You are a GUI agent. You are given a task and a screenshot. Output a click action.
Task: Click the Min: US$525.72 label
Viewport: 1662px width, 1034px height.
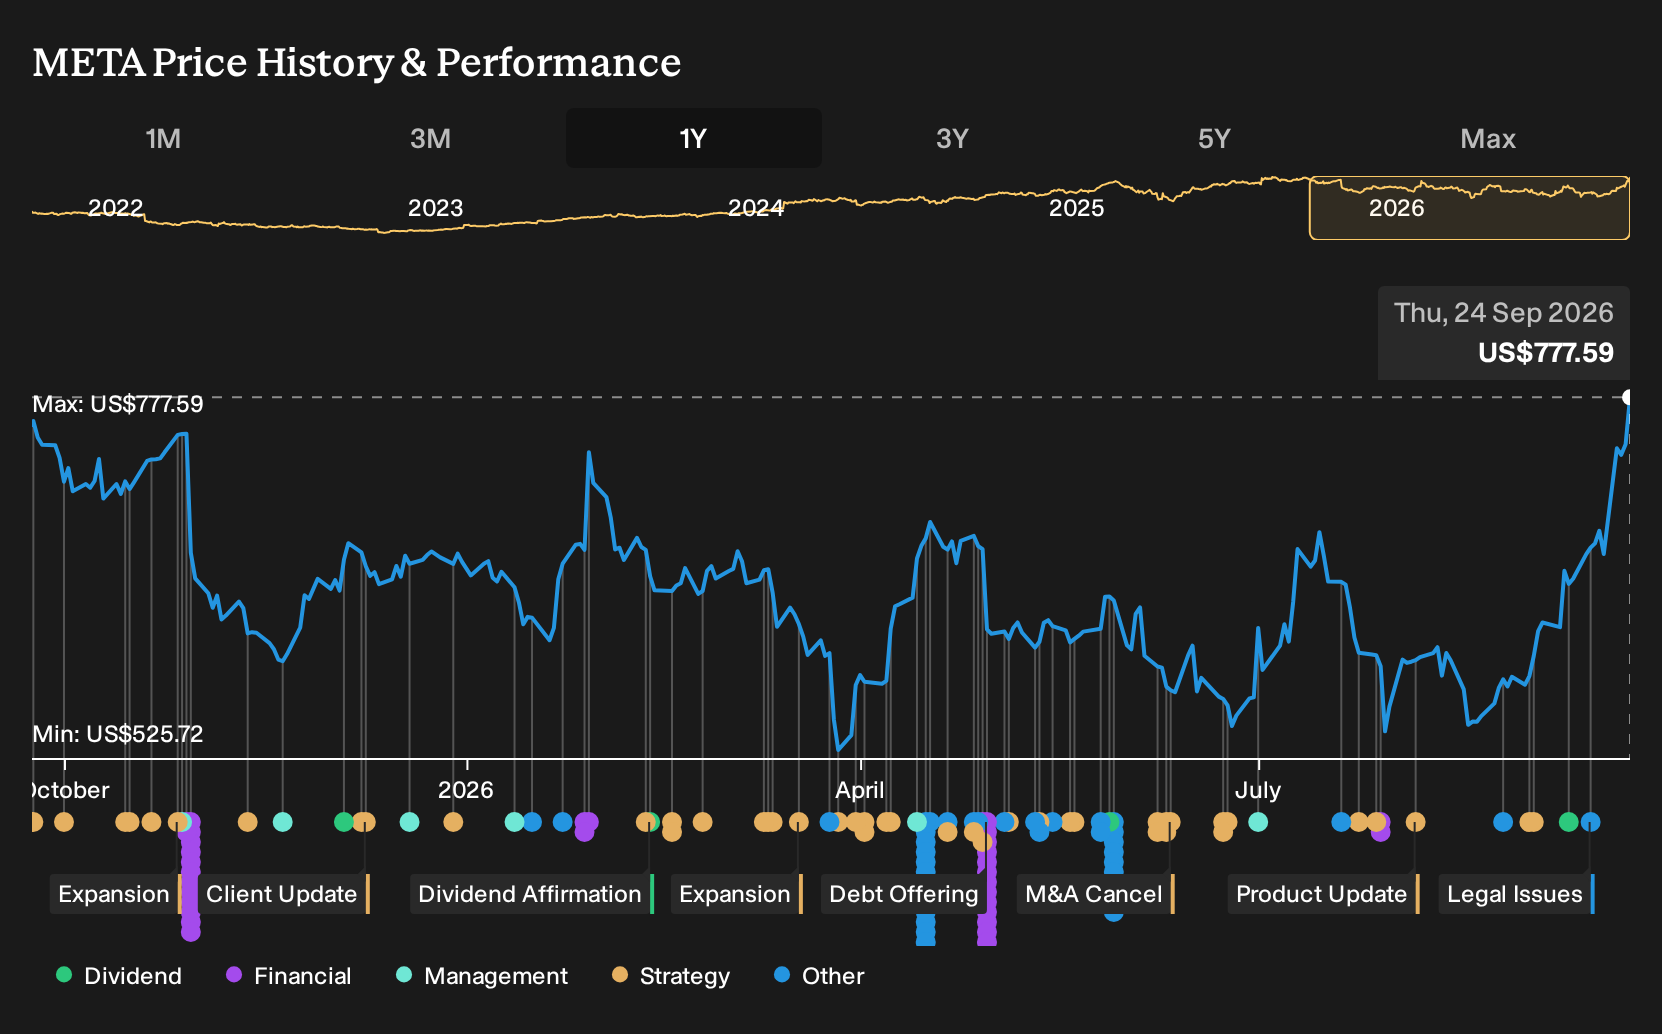click(118, 734)
